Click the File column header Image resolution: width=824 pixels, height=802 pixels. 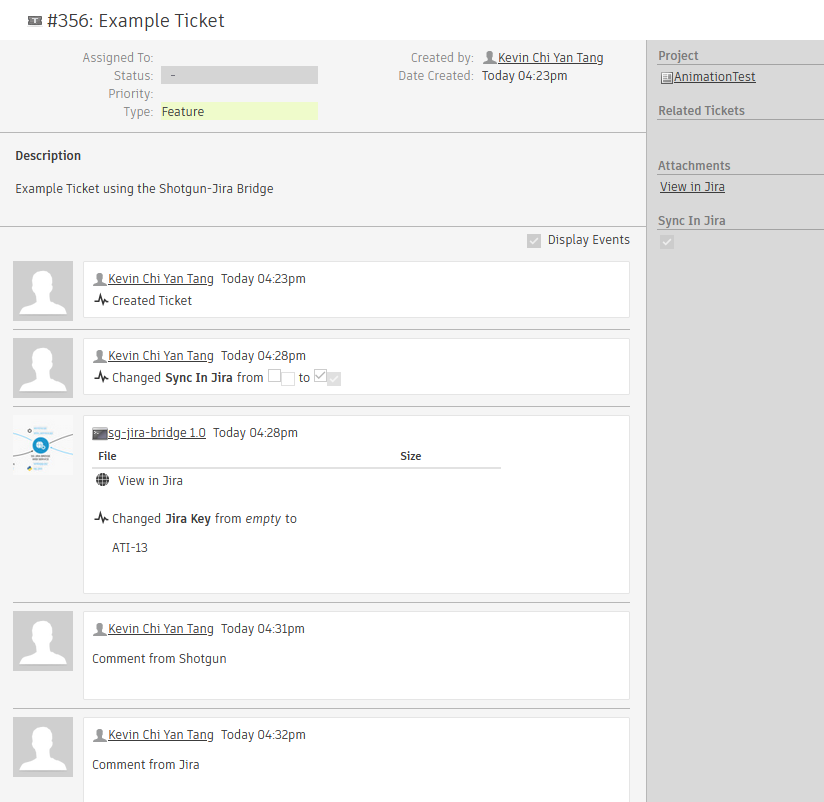(107, 456)
